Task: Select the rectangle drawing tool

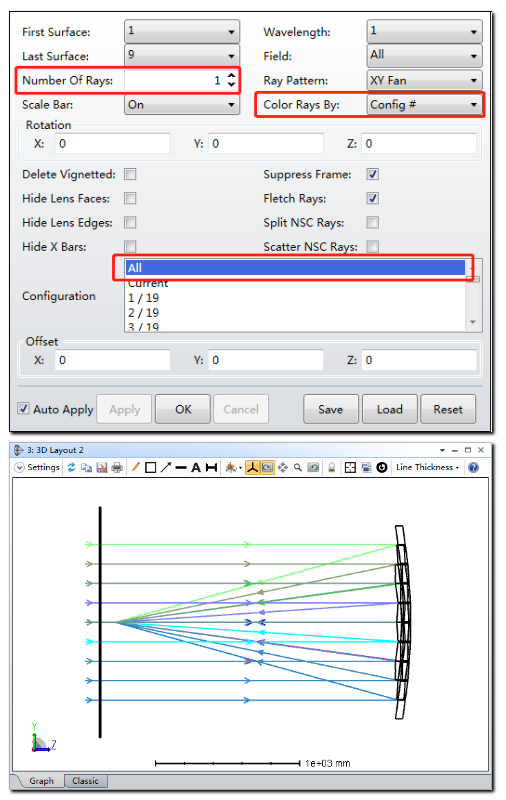Action: tap(150, 467)
